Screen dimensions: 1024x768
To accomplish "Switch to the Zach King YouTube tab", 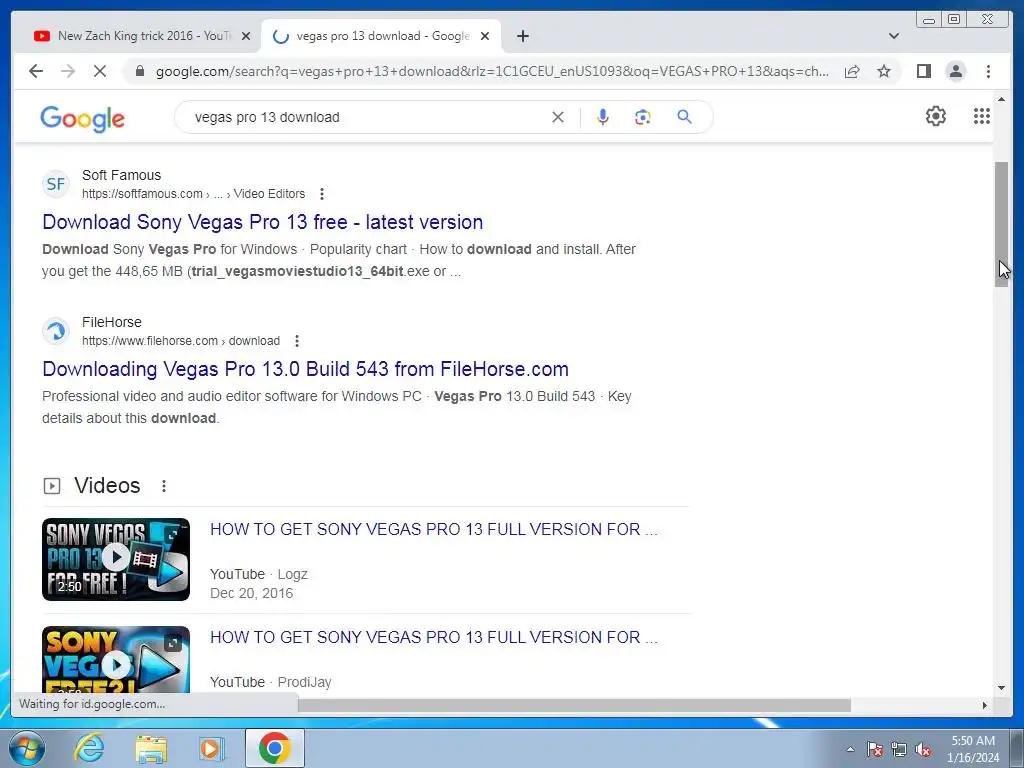I will 131,36.
